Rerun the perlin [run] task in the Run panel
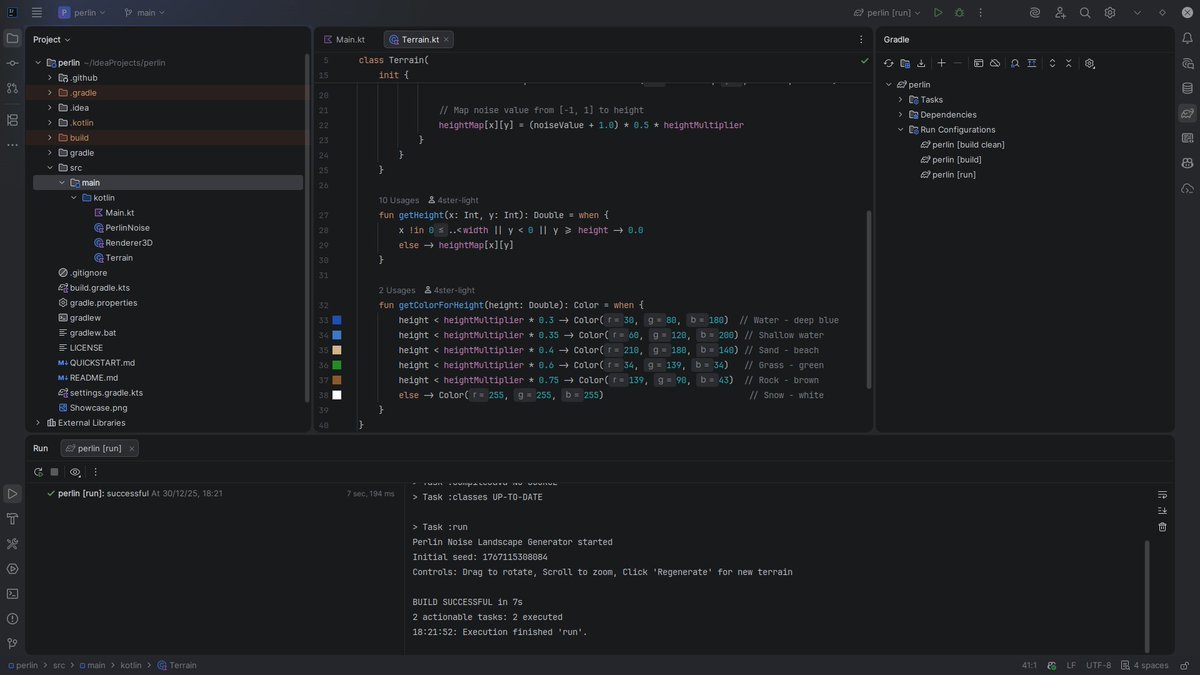 click(38, 472)
